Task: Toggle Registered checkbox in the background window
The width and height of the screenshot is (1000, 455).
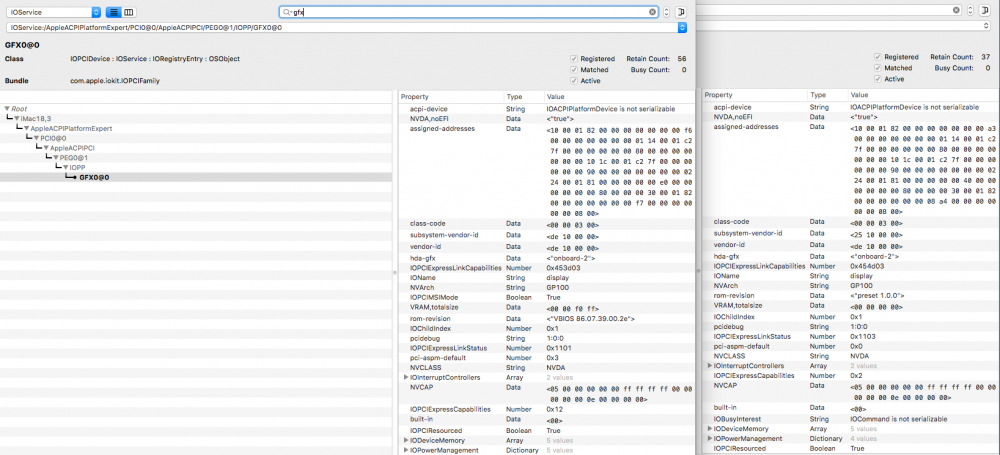Action: 878,57
